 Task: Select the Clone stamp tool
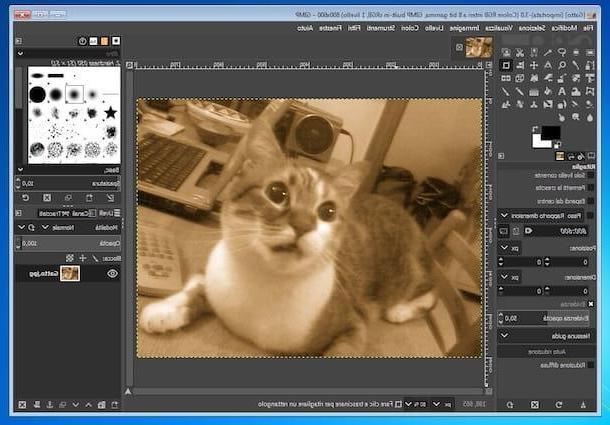pyautogui.click(x=534, y=104)
